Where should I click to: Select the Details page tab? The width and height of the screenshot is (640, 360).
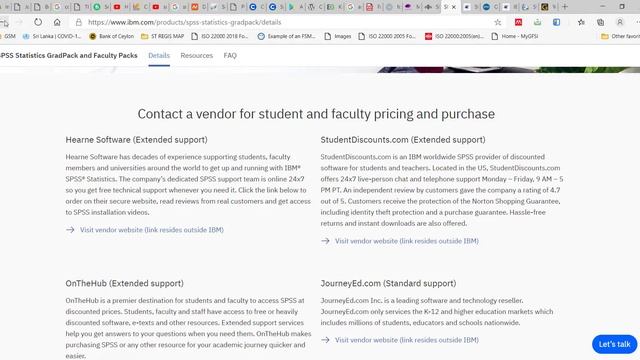(159, 56)
